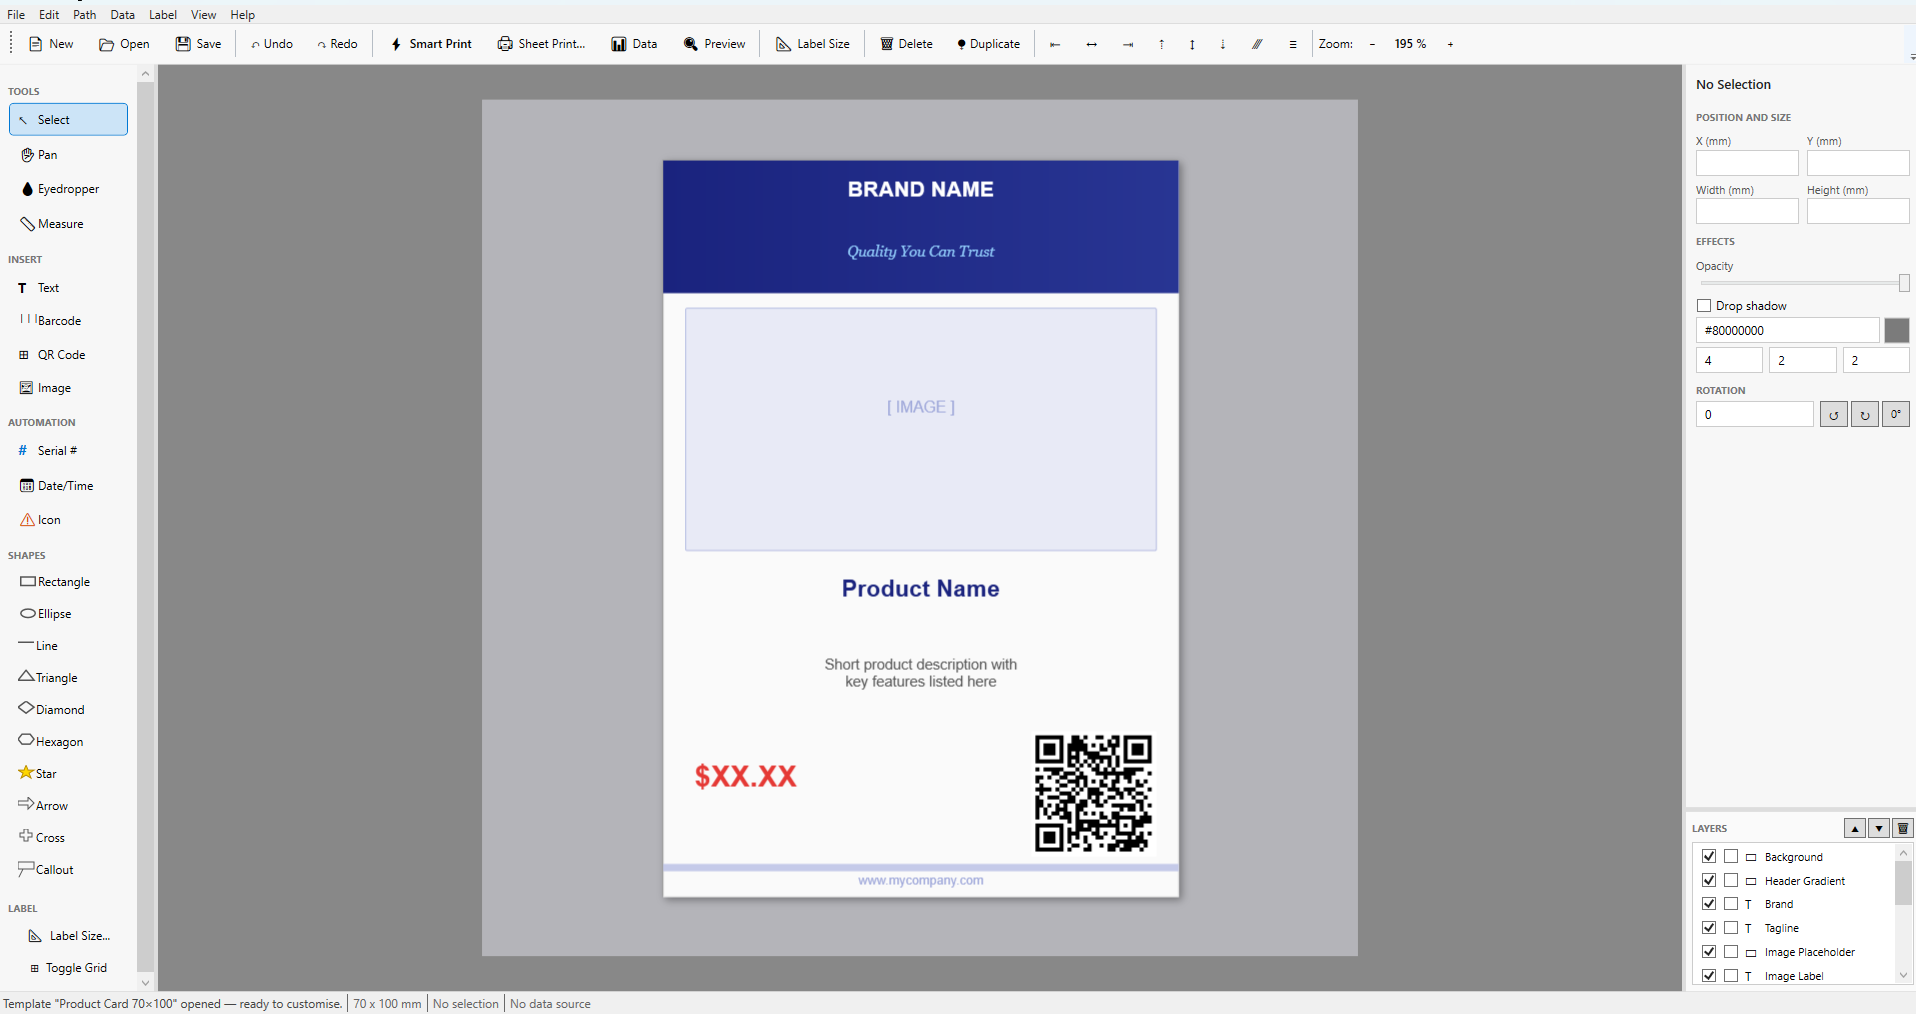Click the Layers list scrollbar

coord(1903,883)
